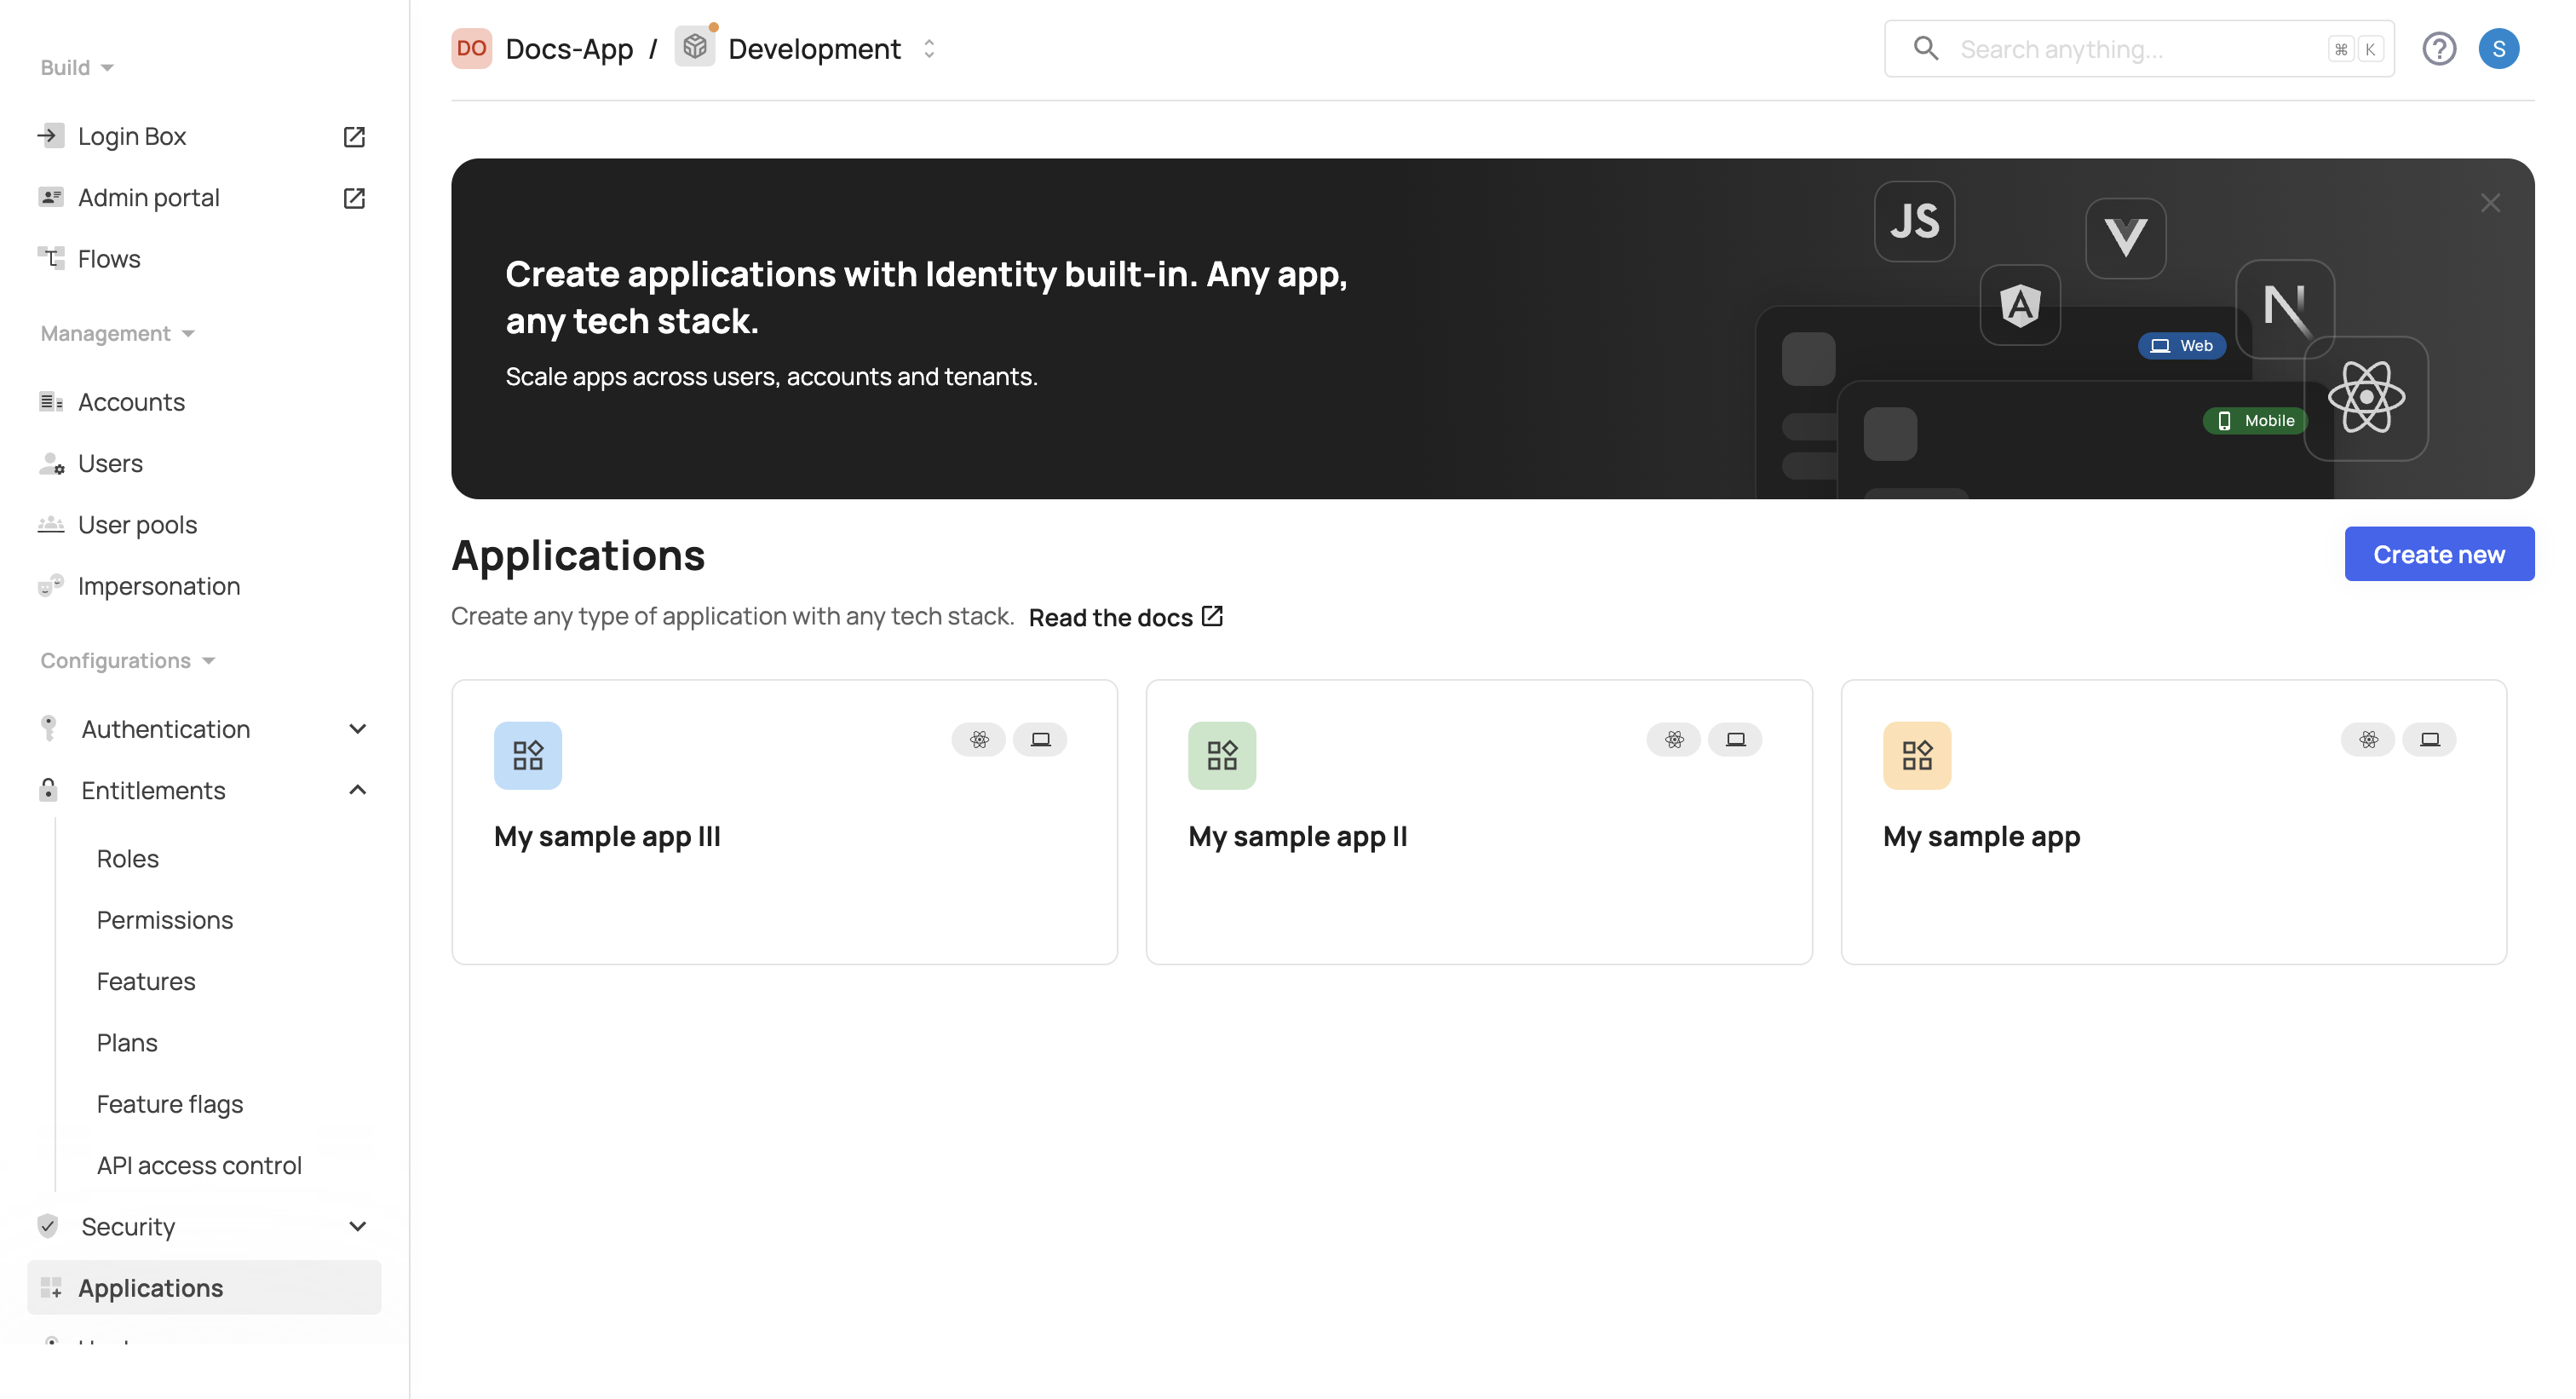Select the Accounts icon in the sidebar
Screen dimensions: 2576x1399
click(51, 401)
